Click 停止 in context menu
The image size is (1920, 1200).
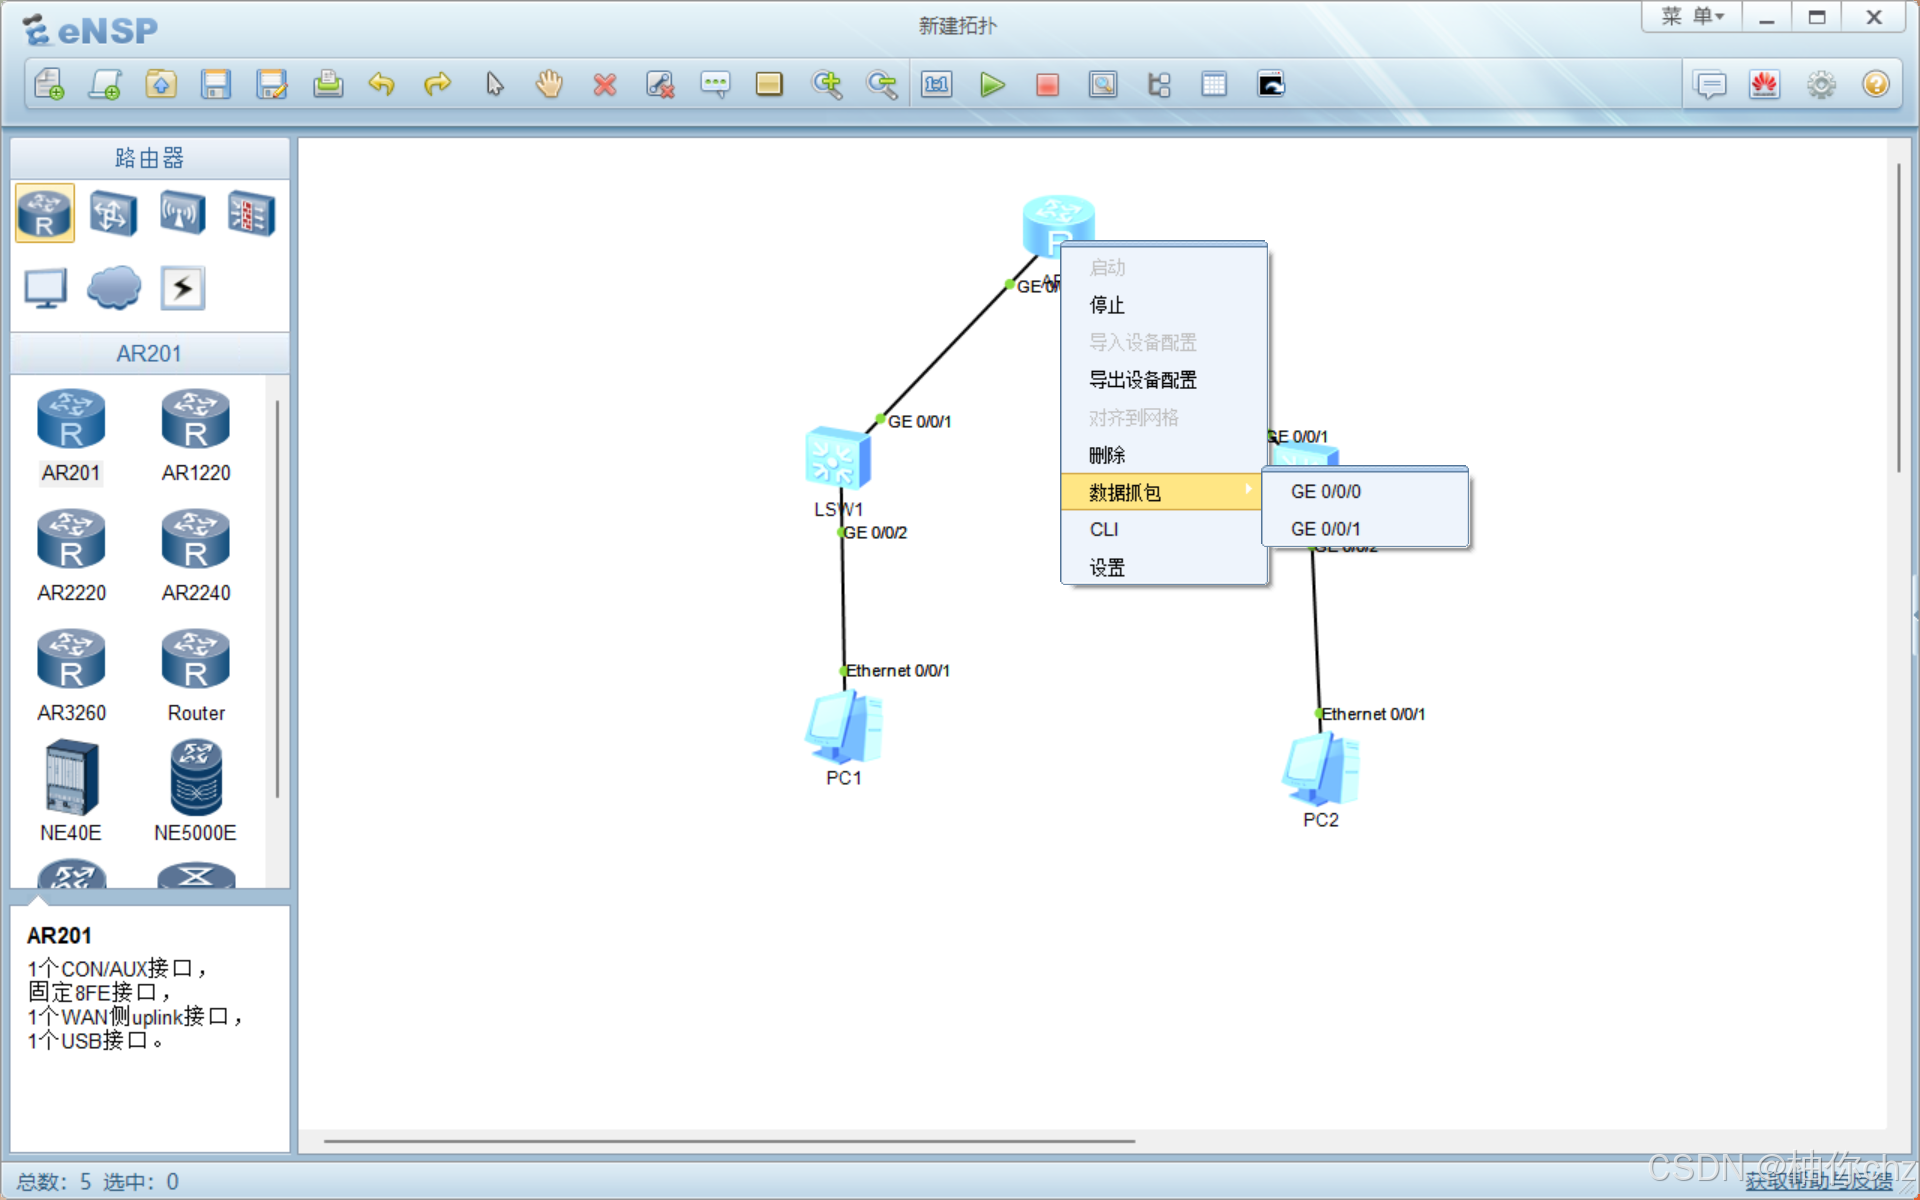pos(1107,305)
